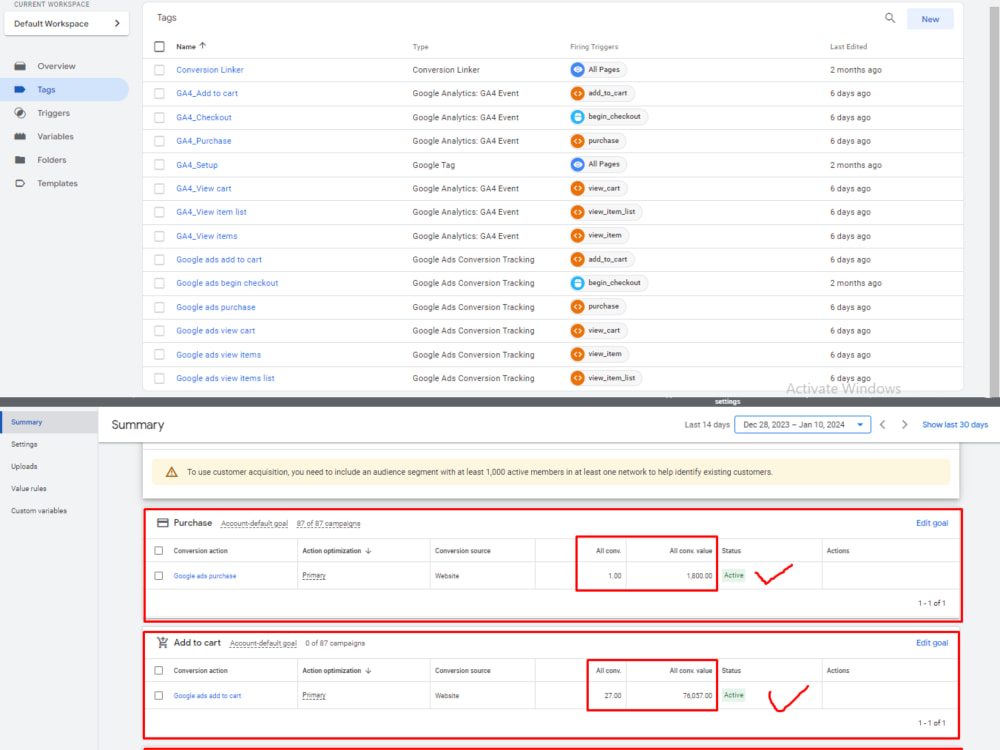Open 87 of 87 campaigns link
1000x750 pixels.
point(328,524)
